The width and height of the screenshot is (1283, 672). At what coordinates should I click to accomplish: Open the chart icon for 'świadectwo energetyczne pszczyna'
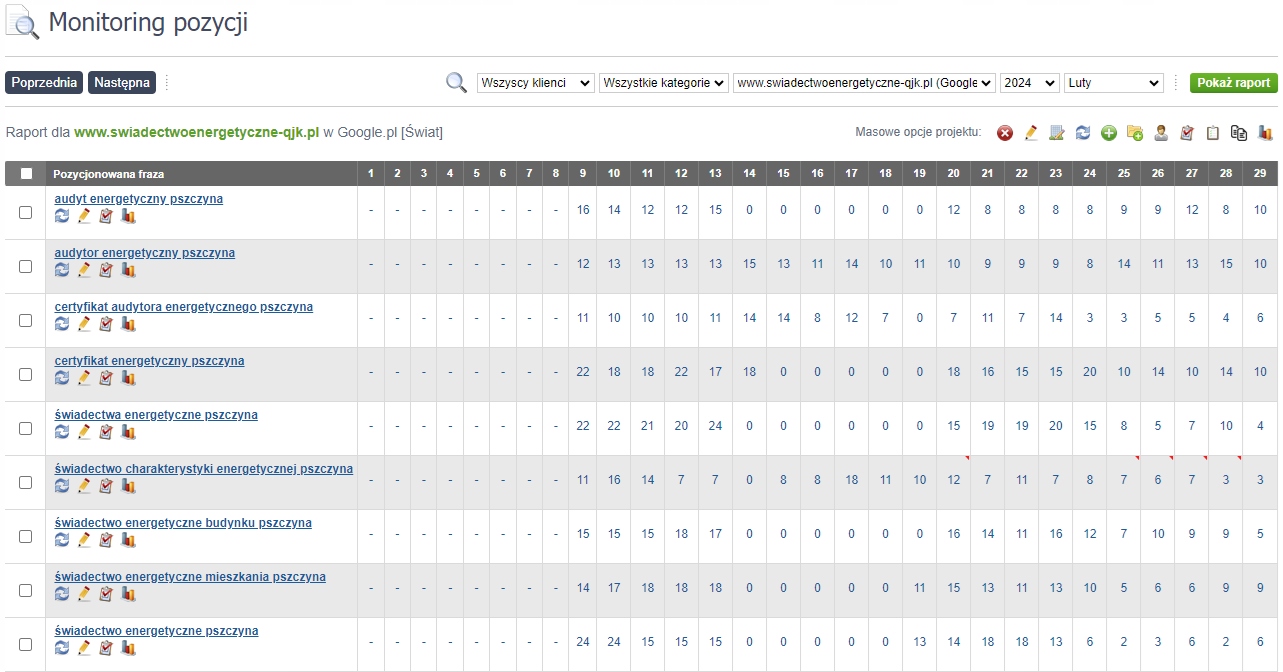tap(128, 648)
